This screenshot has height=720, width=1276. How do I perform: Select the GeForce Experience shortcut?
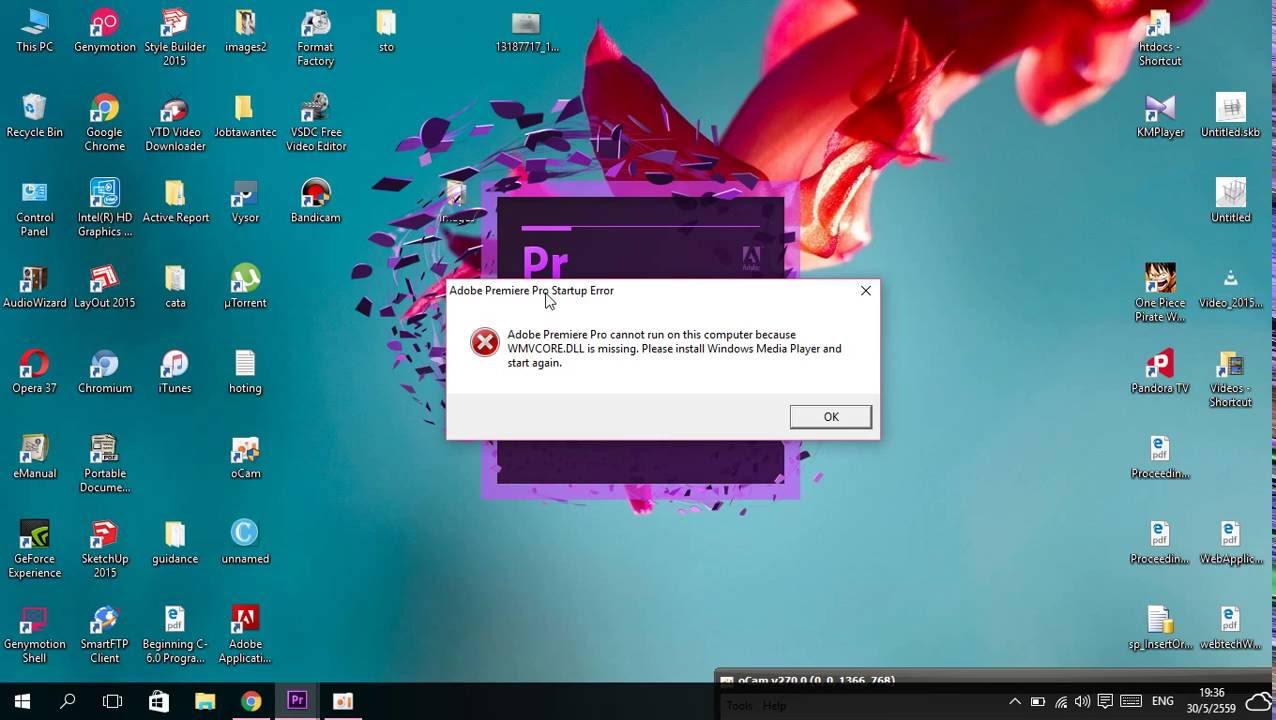[35, 550]
